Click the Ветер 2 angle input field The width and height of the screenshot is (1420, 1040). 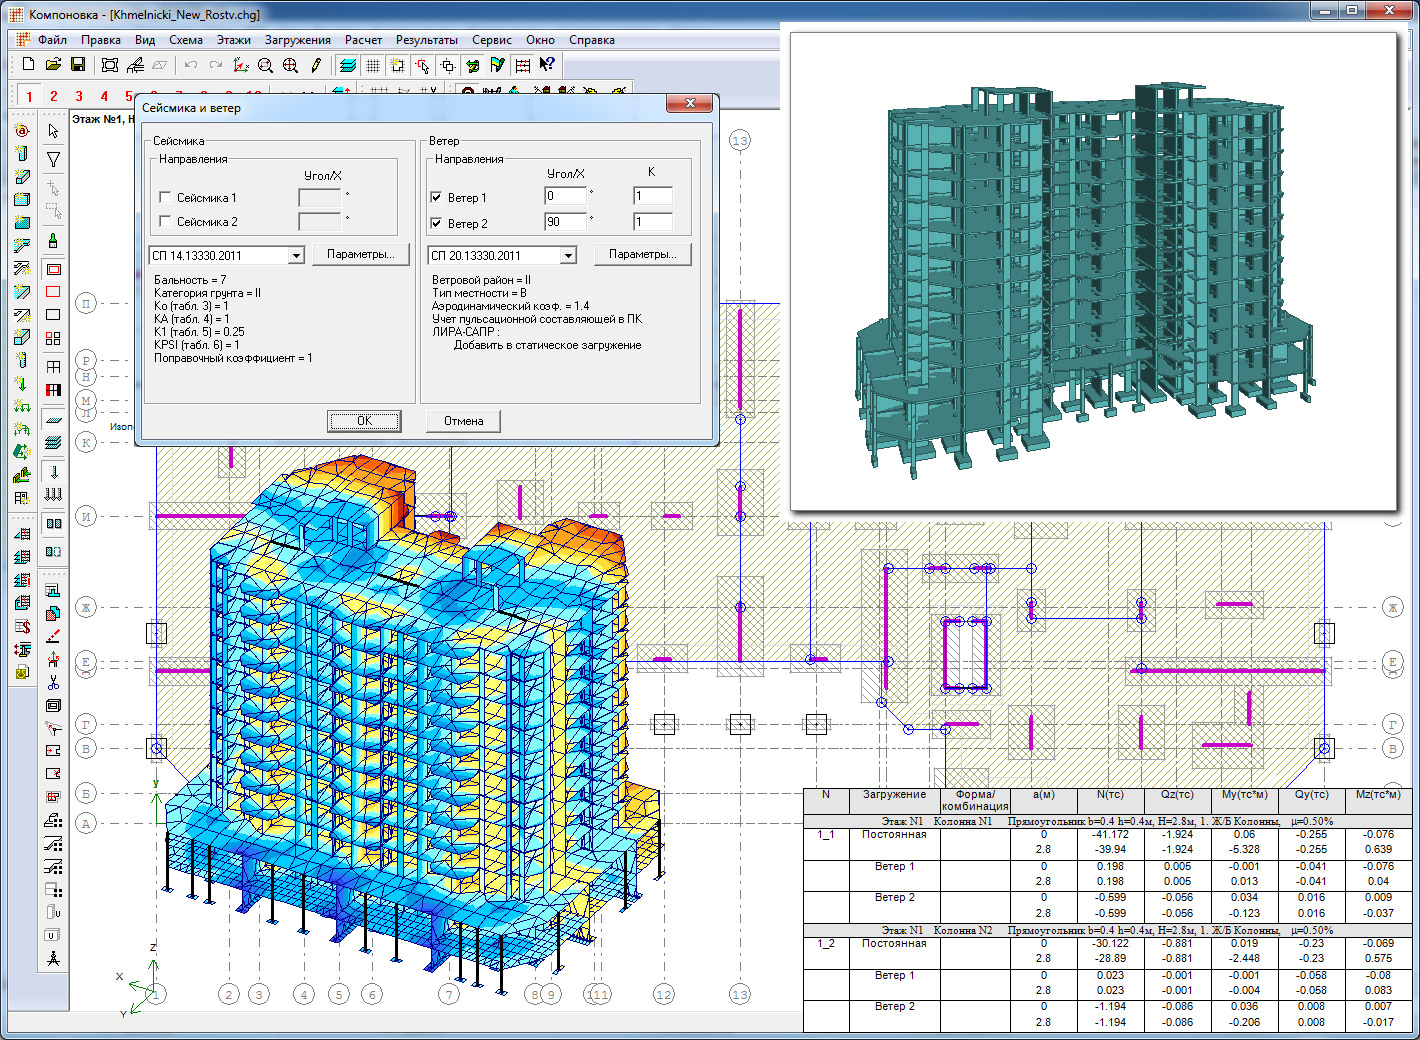coord(565,222)
